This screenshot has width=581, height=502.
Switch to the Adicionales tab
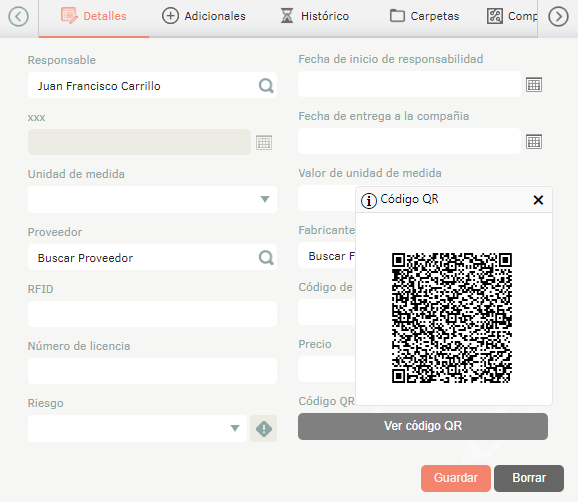(204, 16)
